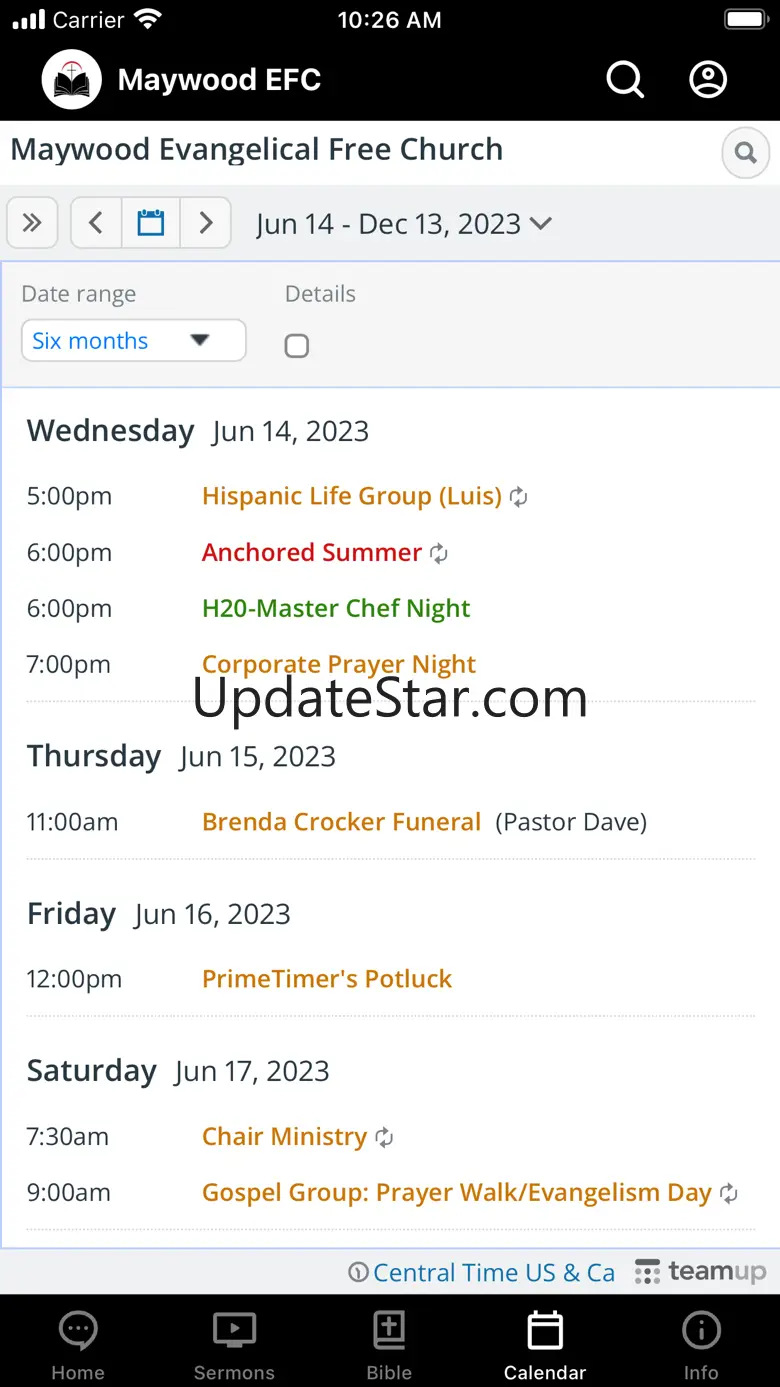780x1387 pixels.
Task: Tap the search magnifier in the black header
Action: [625, 80]
